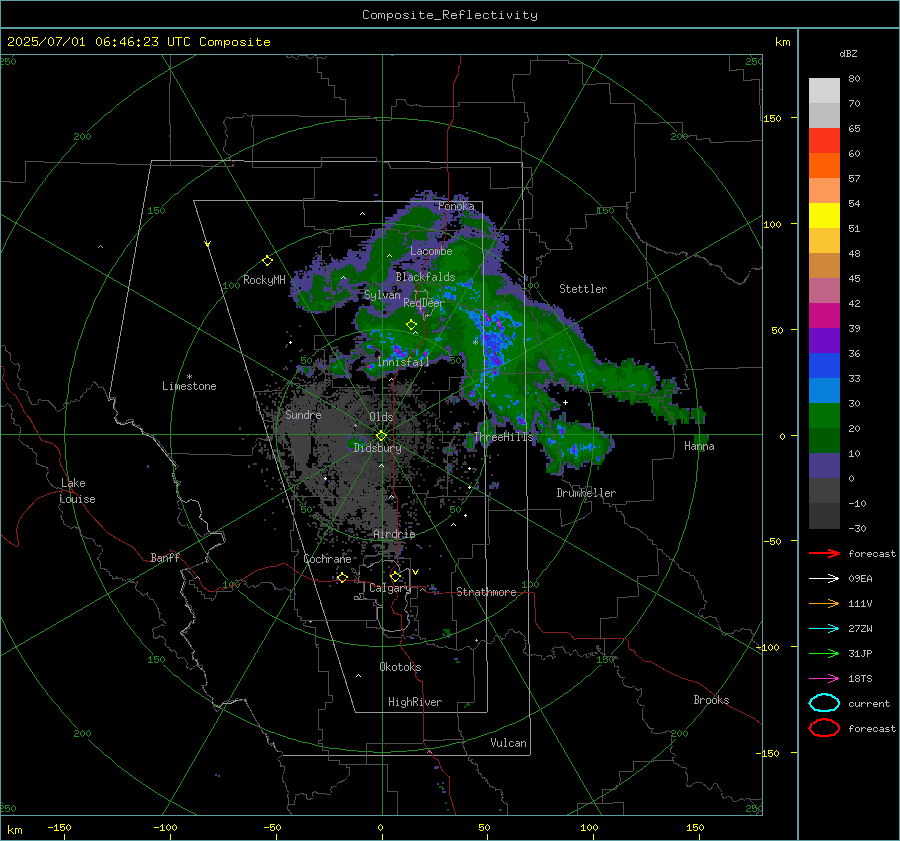
Task: Click the Ponoka city label
Action: pos(456,206)
